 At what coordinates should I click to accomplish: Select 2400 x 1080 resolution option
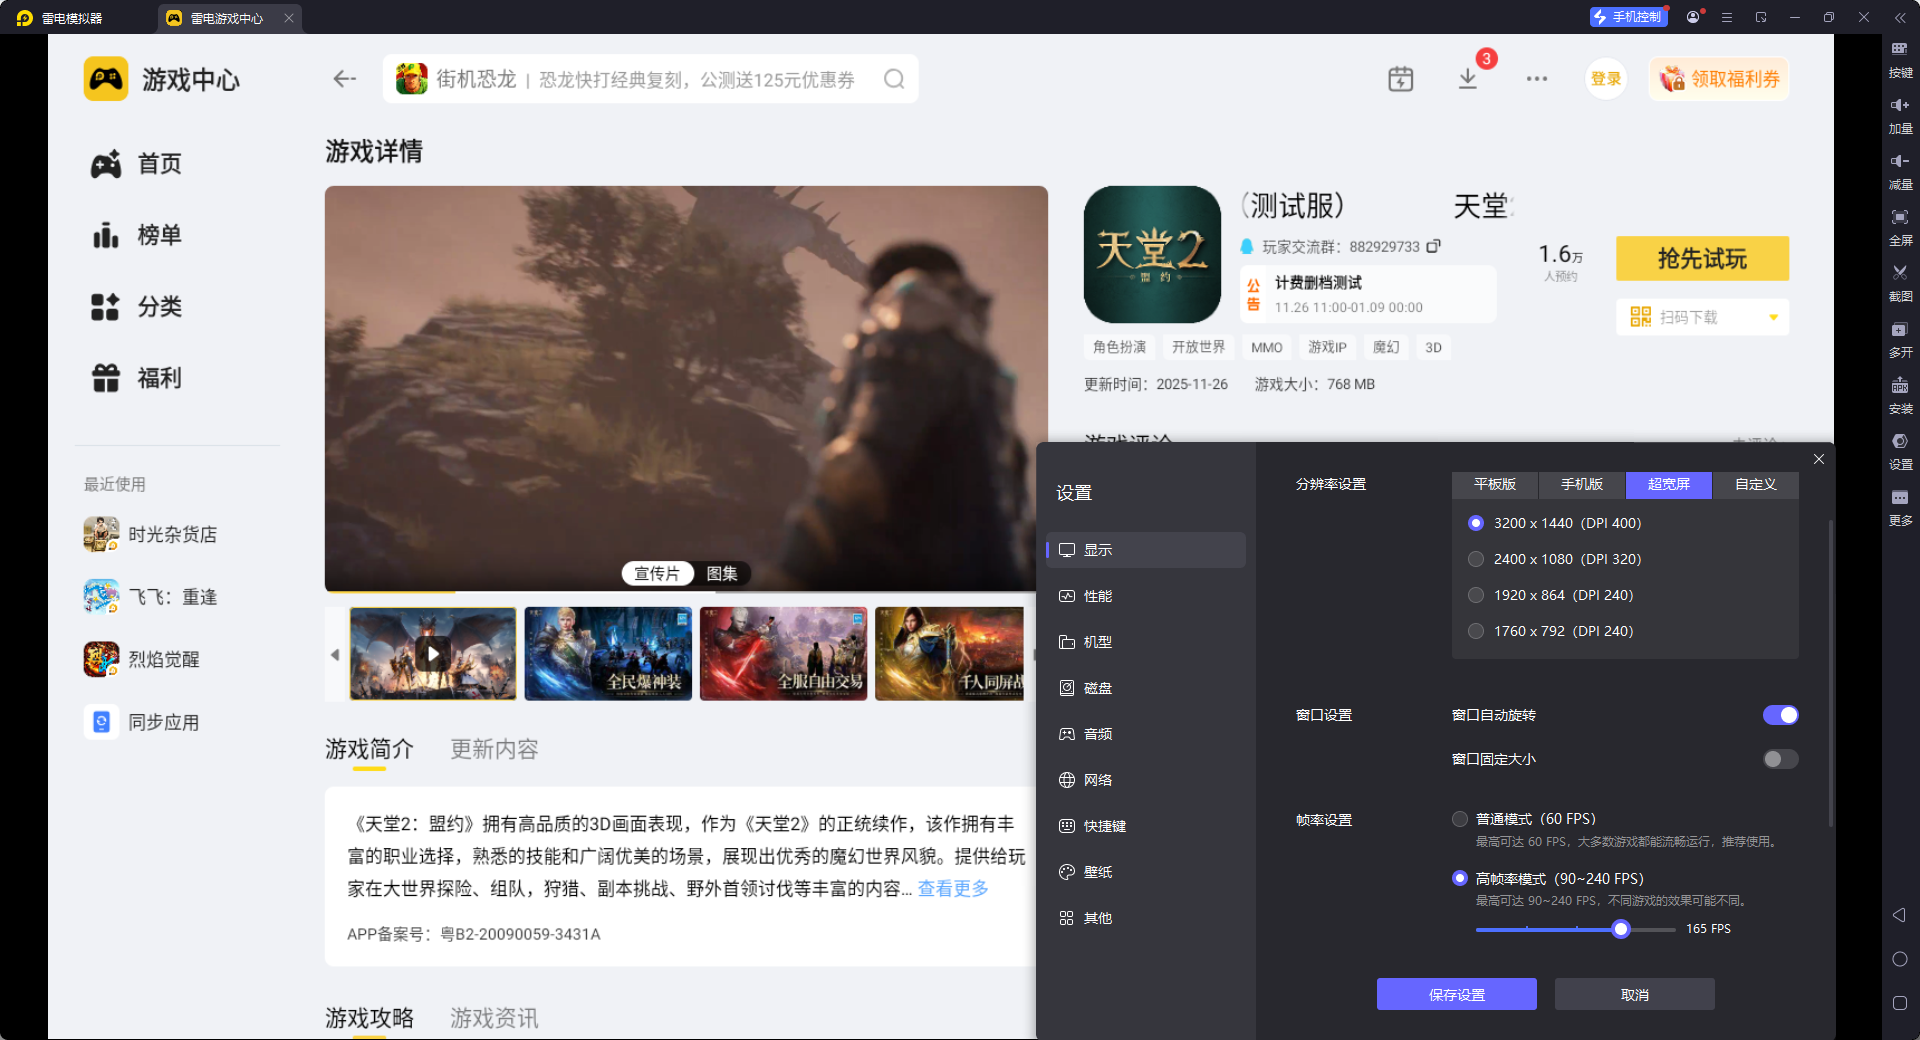[x=1476, y=559]
